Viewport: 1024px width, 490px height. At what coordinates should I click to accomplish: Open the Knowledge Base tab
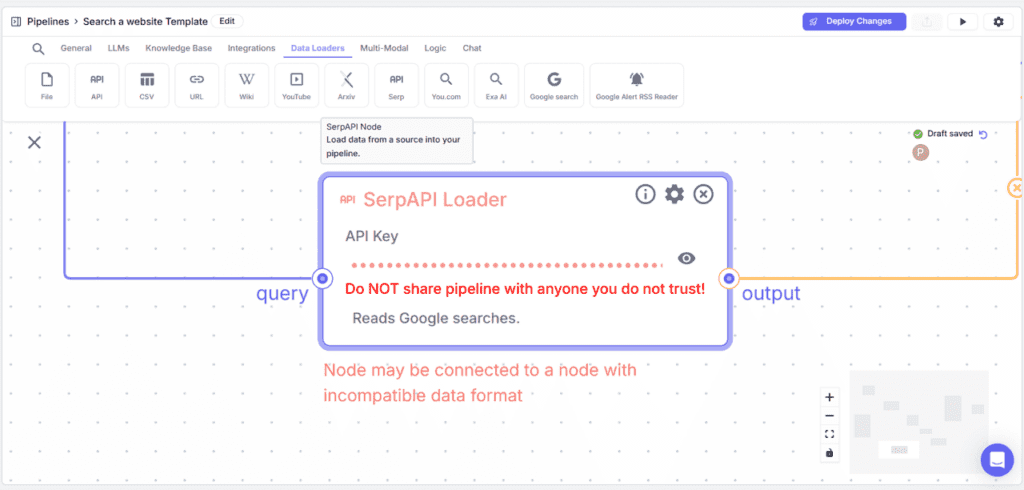click(179, 48)
